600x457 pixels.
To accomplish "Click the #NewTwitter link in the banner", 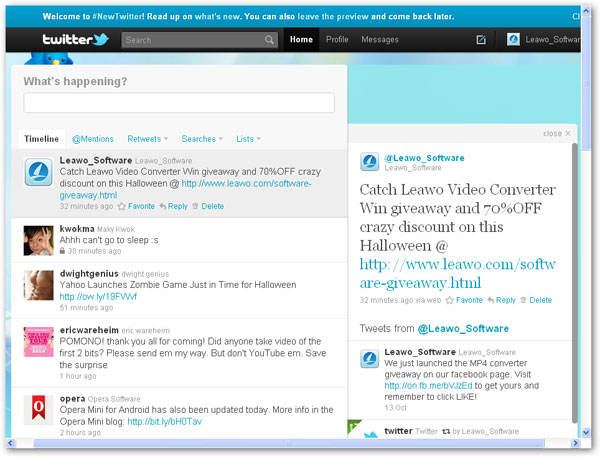I will click(x=118, y=16).
